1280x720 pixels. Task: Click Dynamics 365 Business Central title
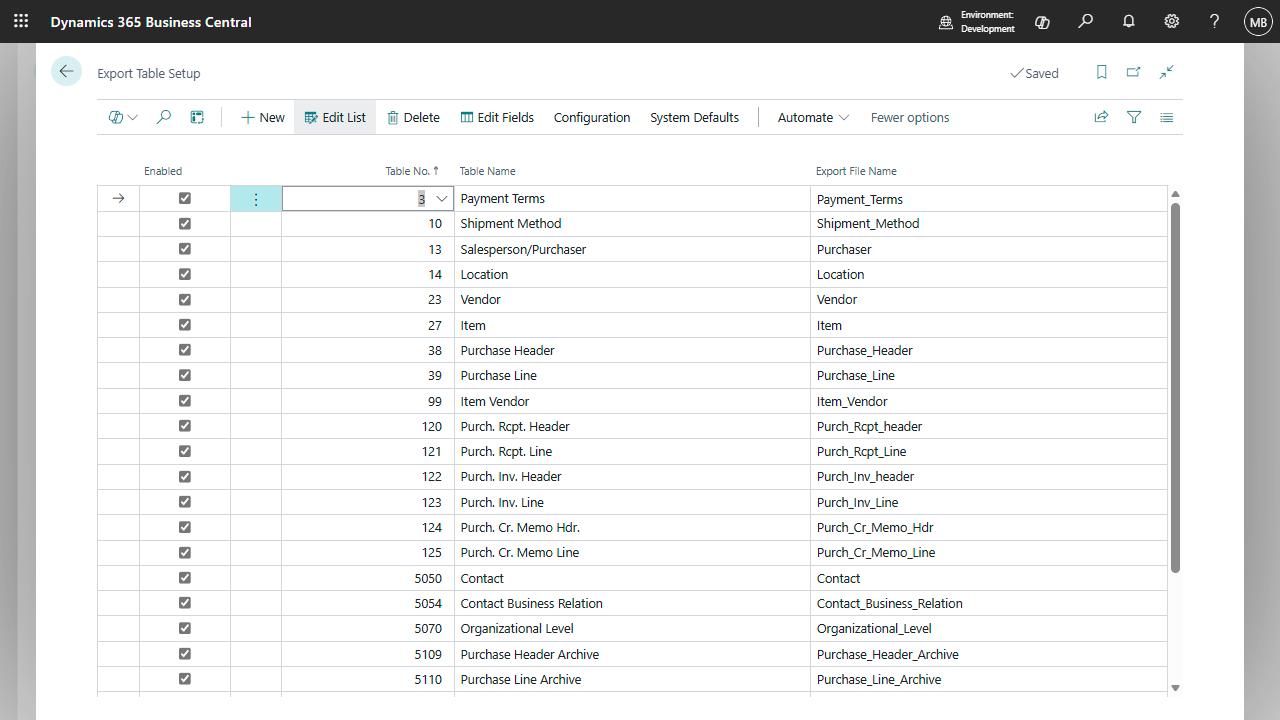coord(151,21)
